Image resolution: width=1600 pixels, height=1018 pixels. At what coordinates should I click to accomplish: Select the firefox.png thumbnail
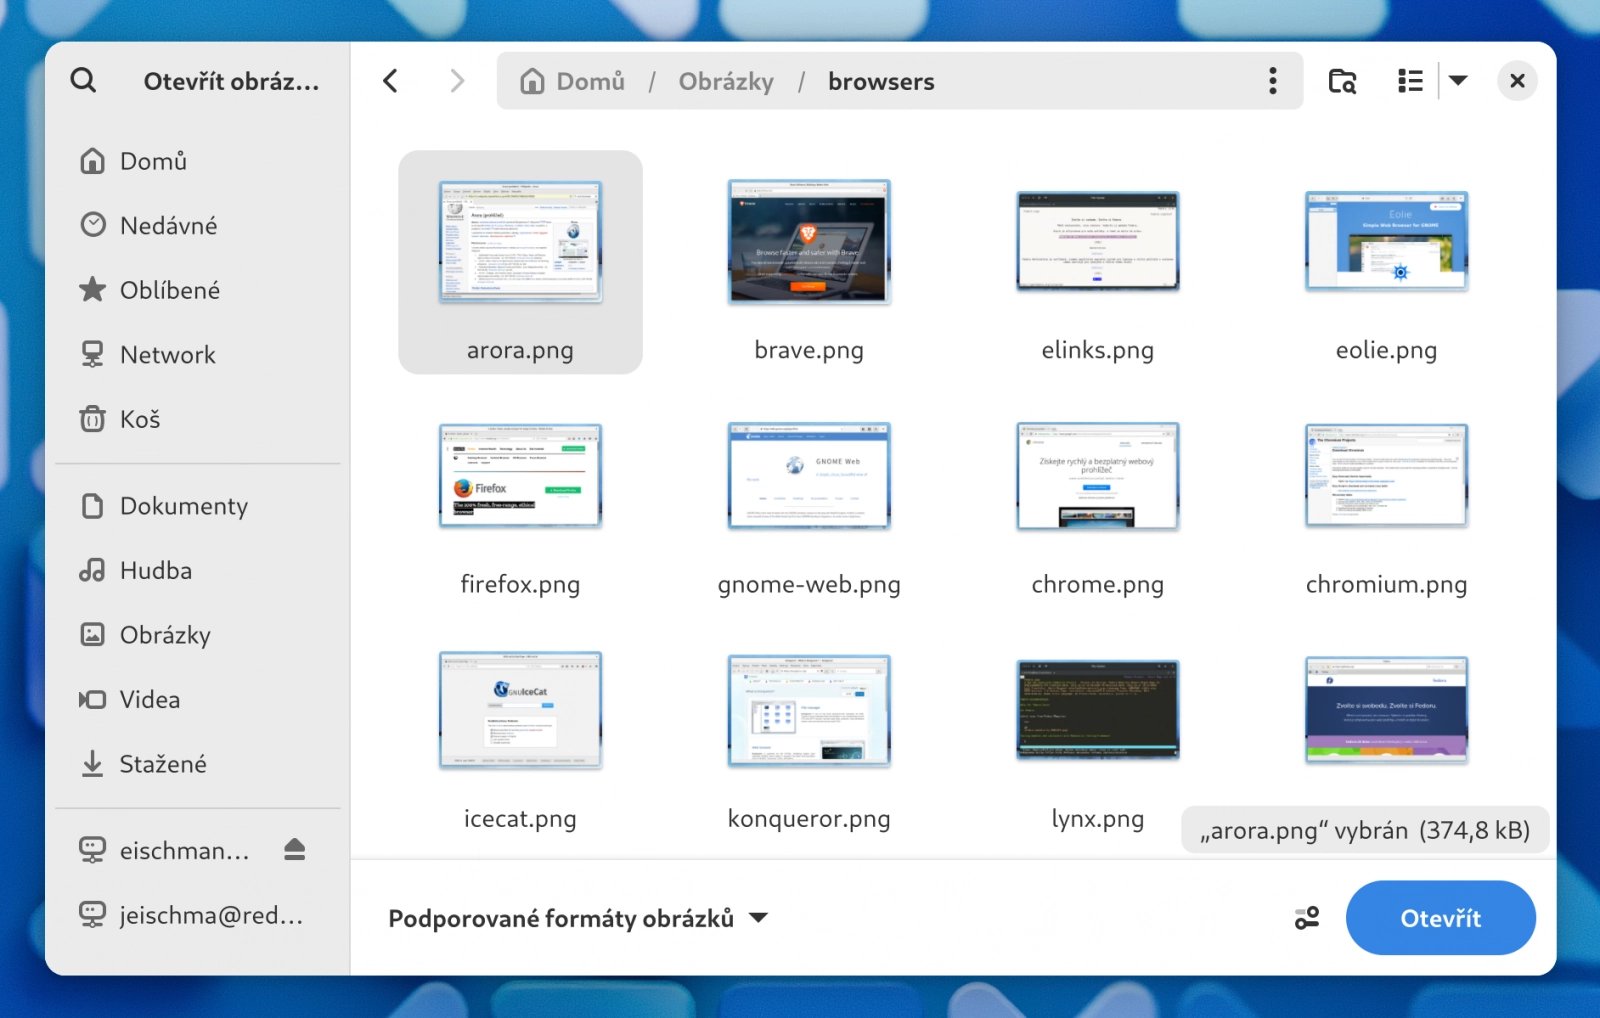tap(520, 475)
